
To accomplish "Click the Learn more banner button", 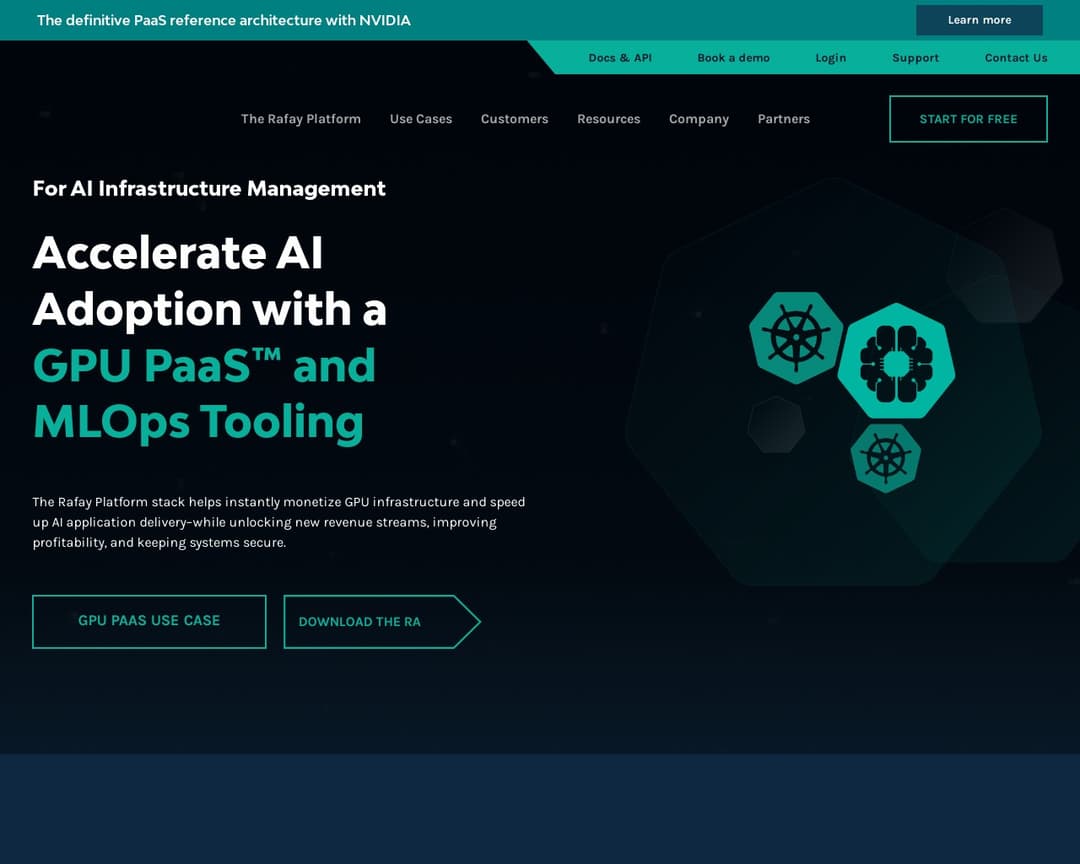I will (x=979, y=20).
